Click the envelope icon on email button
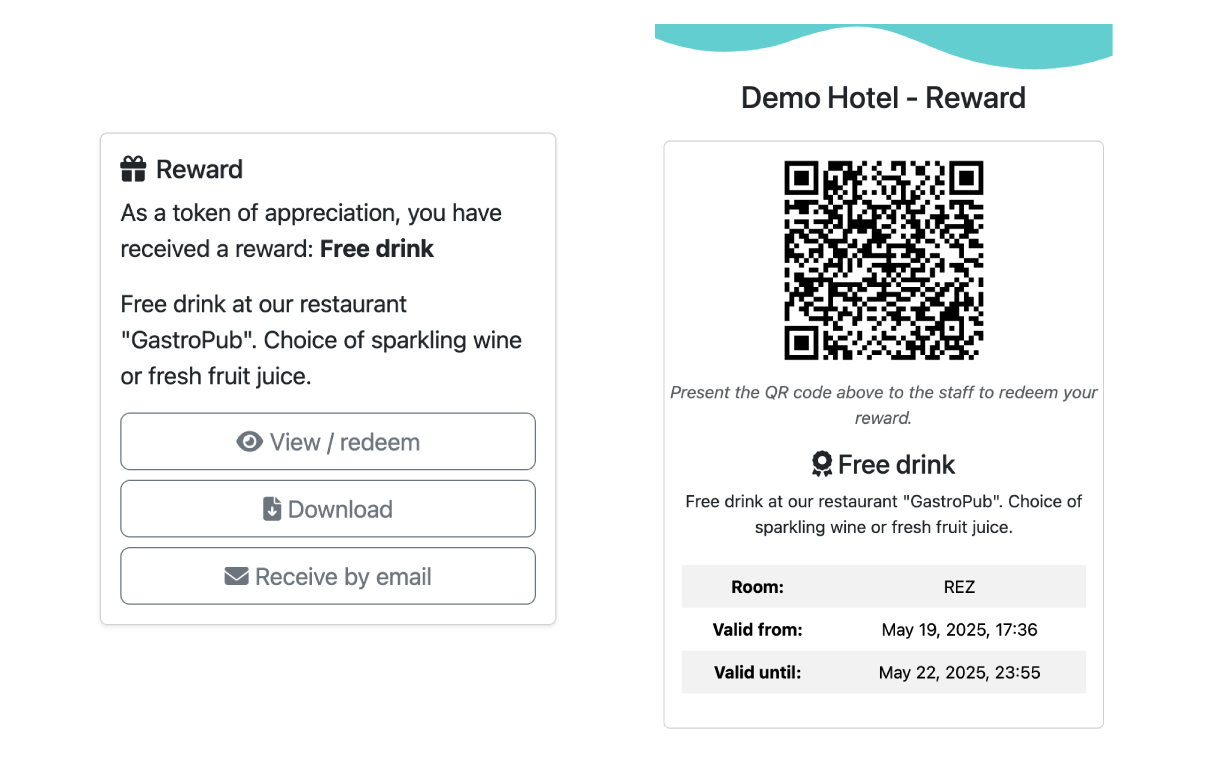The image size is (1224, 768). 236,575
